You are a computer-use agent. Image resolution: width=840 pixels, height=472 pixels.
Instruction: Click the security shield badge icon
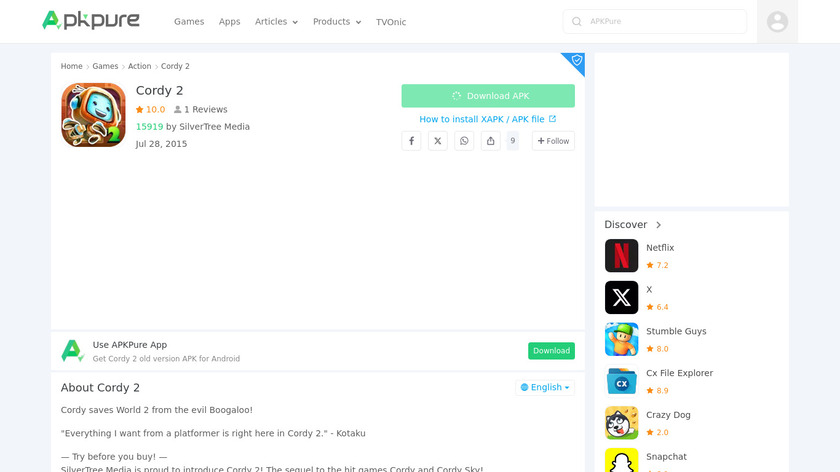(x=576, y=60)
